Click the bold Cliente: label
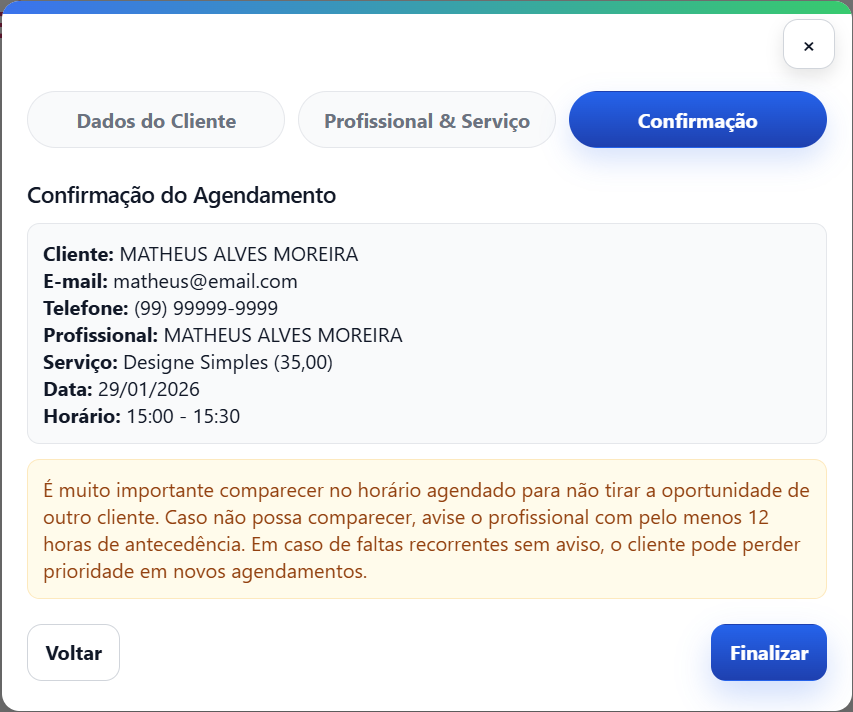Screen dimensions: 853x712 click(79, 254)
